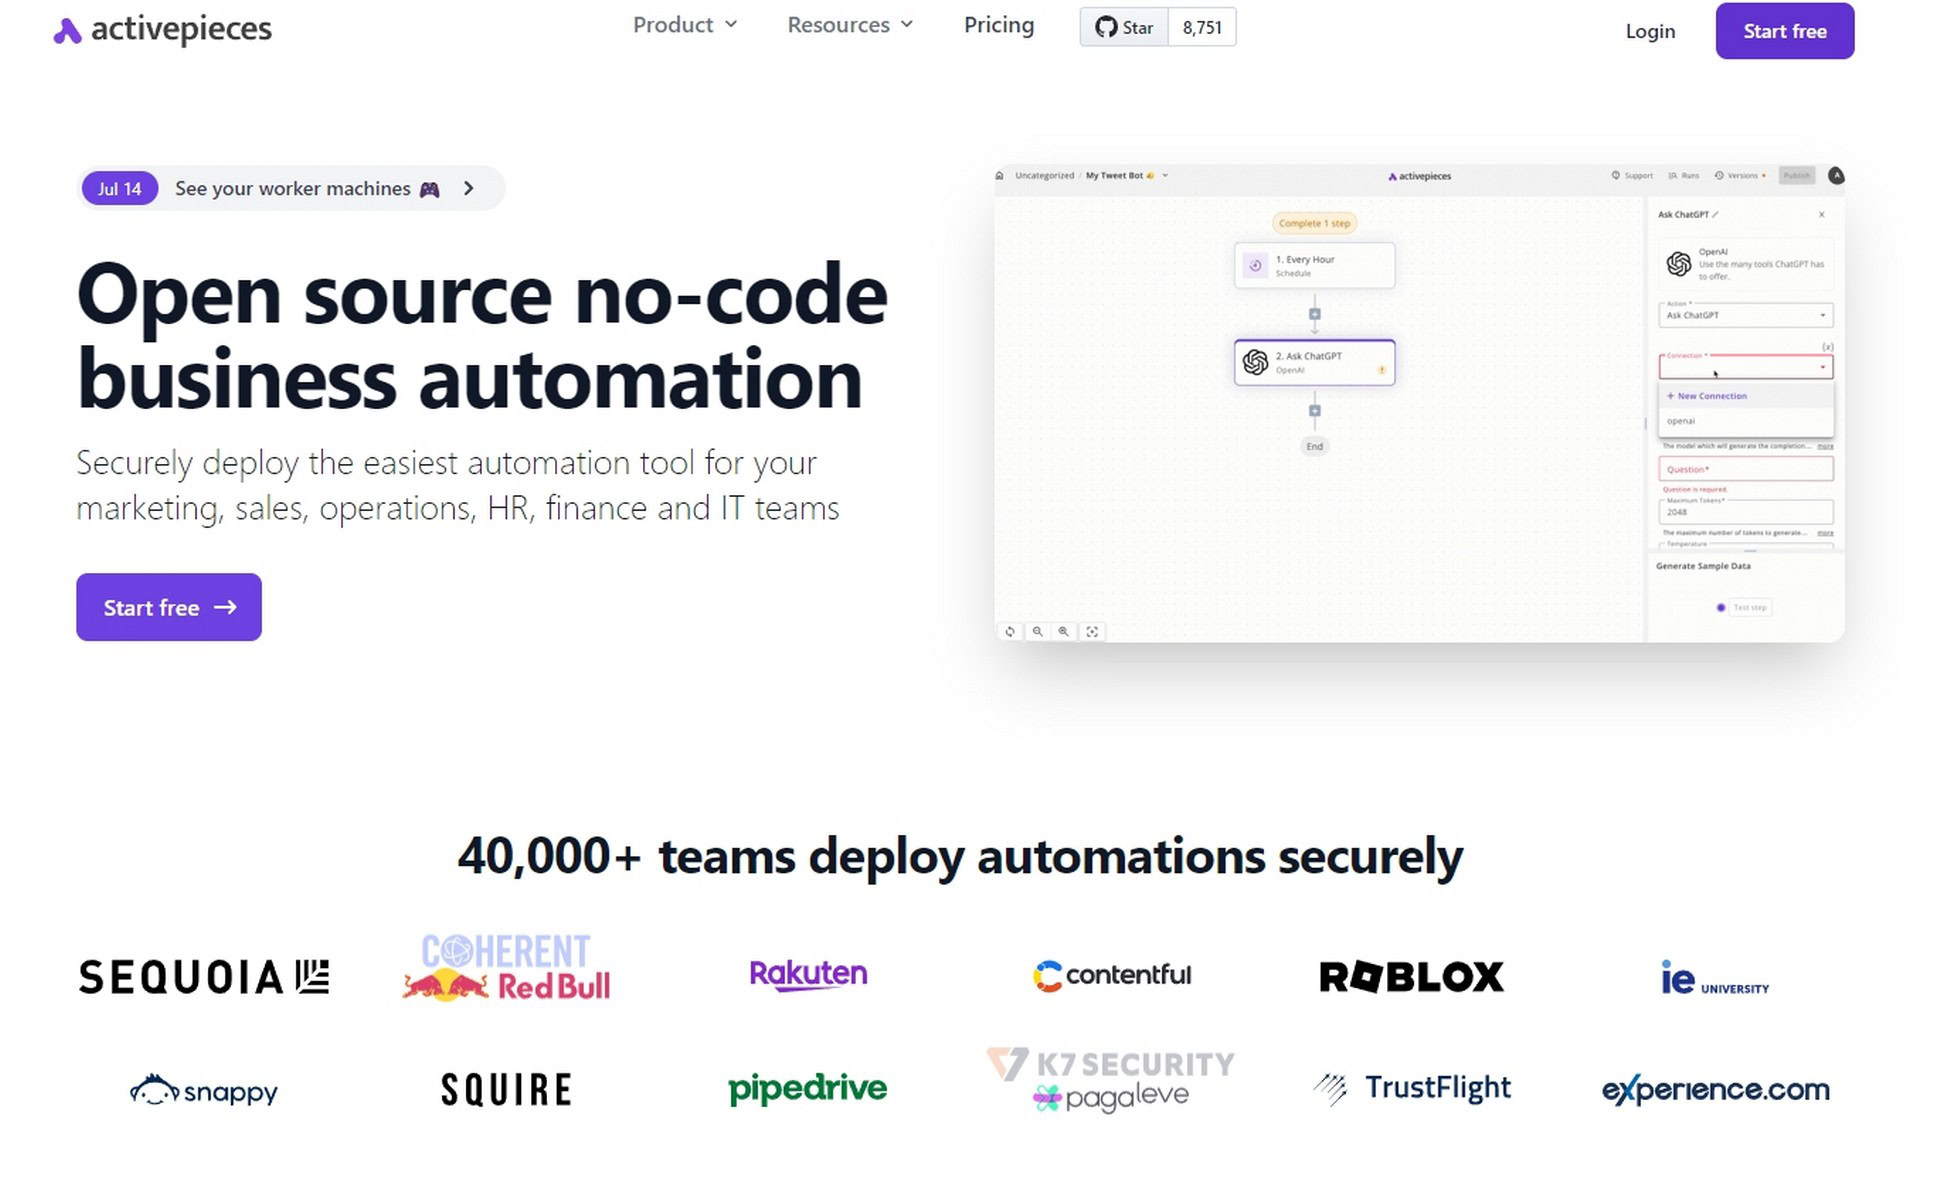
Task: Click the Snappy logo
Action: pyautogui.click(x=204, y=1090)
